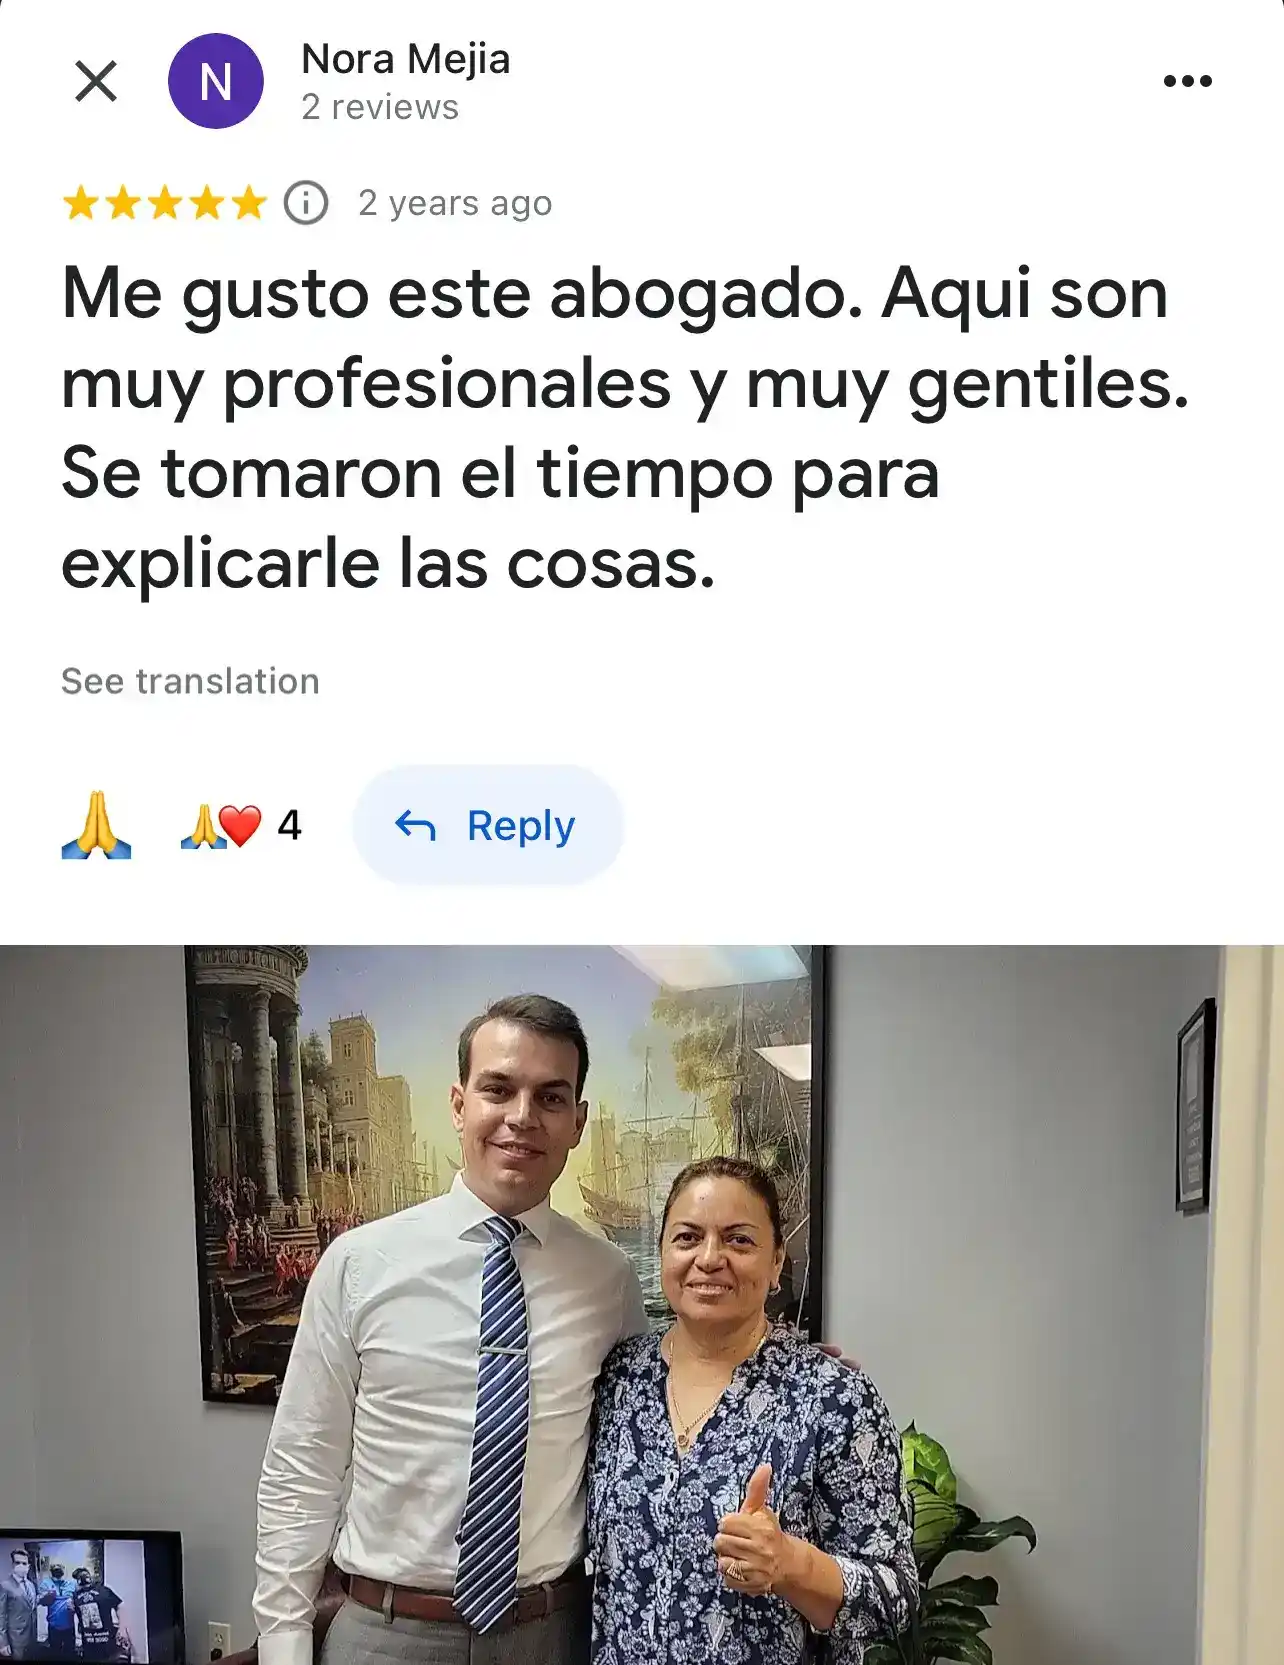Open the reactions count showing 4
Screen dimensions: 1284x1665
point(241,826)
